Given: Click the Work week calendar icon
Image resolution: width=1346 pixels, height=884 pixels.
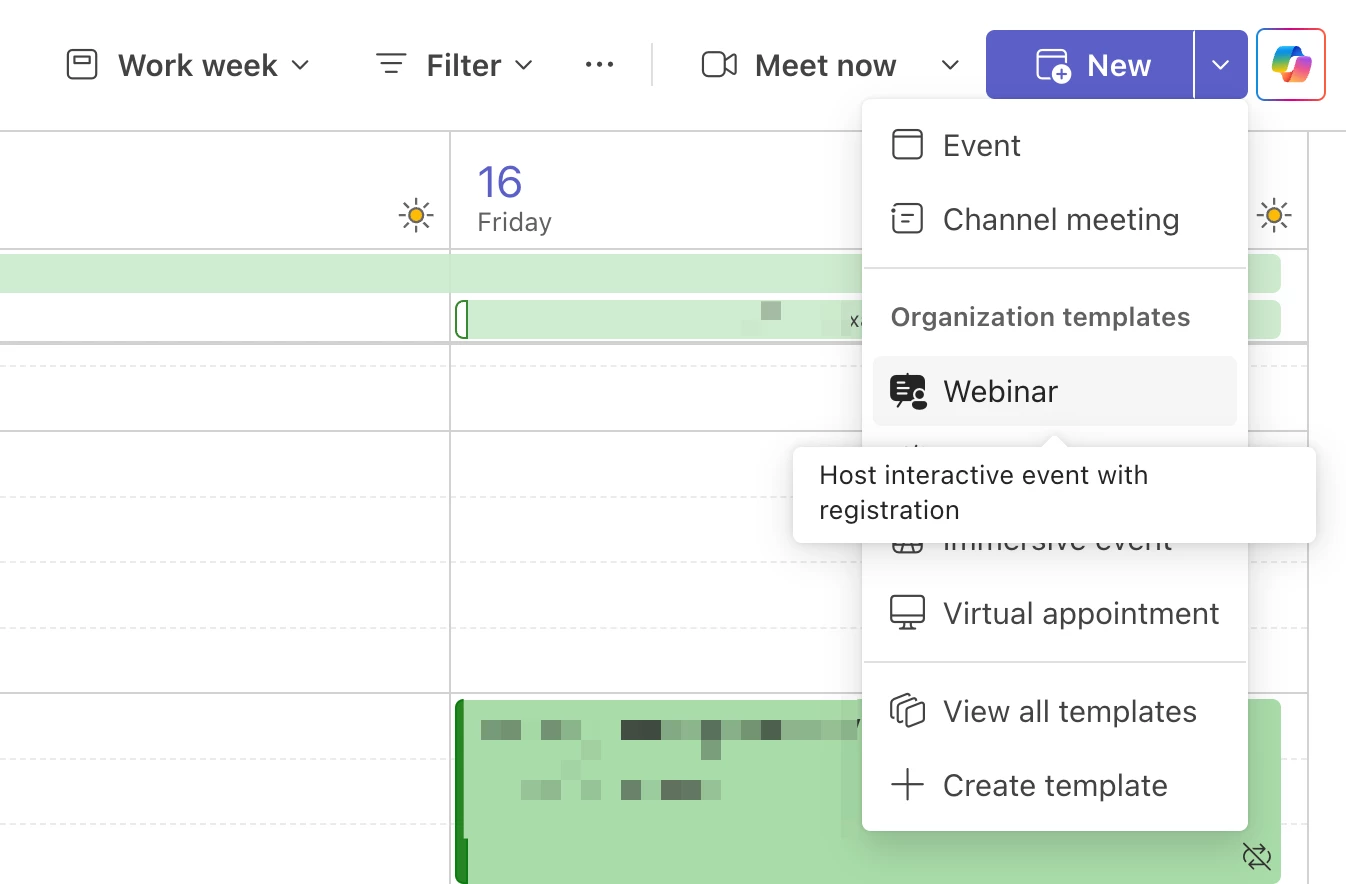Looking at the screenshot, I should [x=82, y=65].
